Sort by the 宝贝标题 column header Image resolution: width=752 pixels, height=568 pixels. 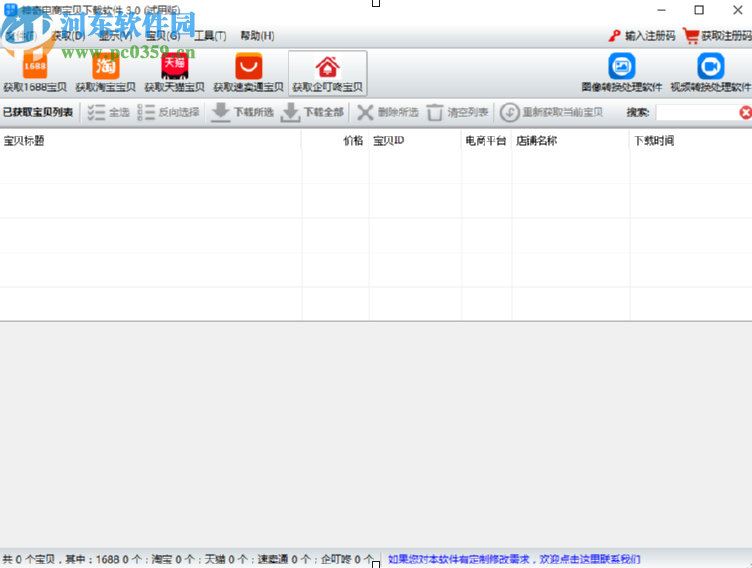151,141
